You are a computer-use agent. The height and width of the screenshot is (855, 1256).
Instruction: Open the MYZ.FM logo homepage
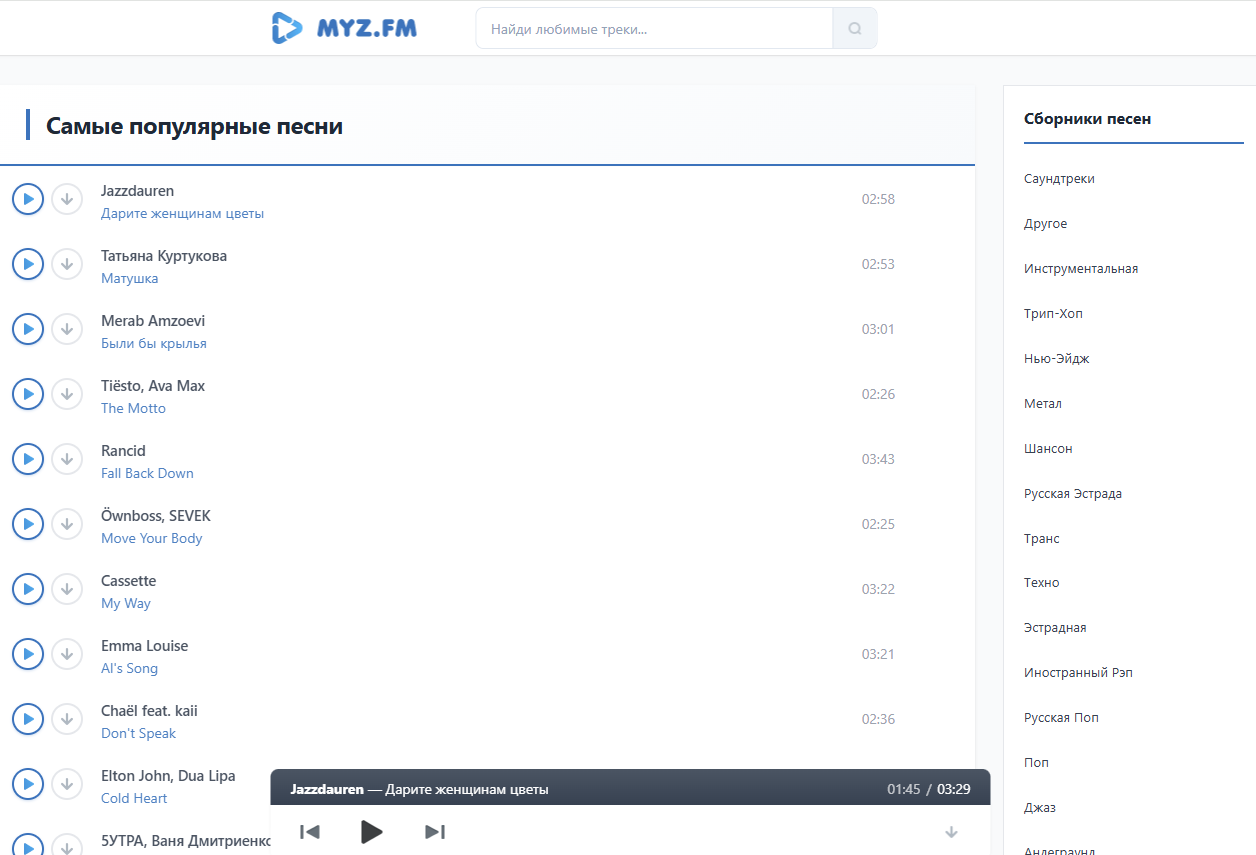[344, 28]
